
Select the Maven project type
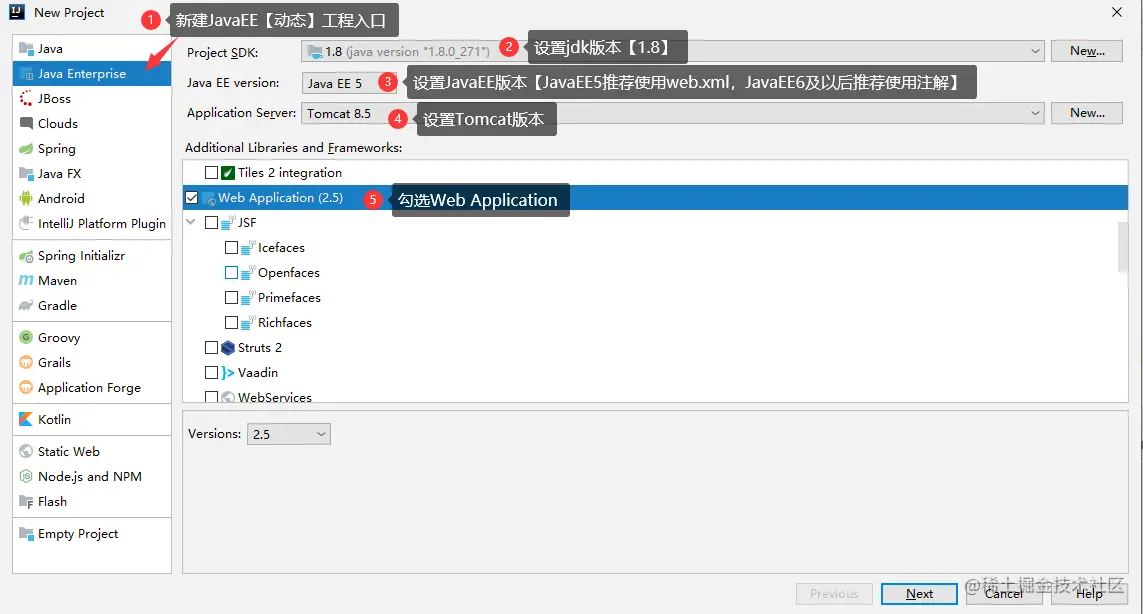tap(92, 281)
